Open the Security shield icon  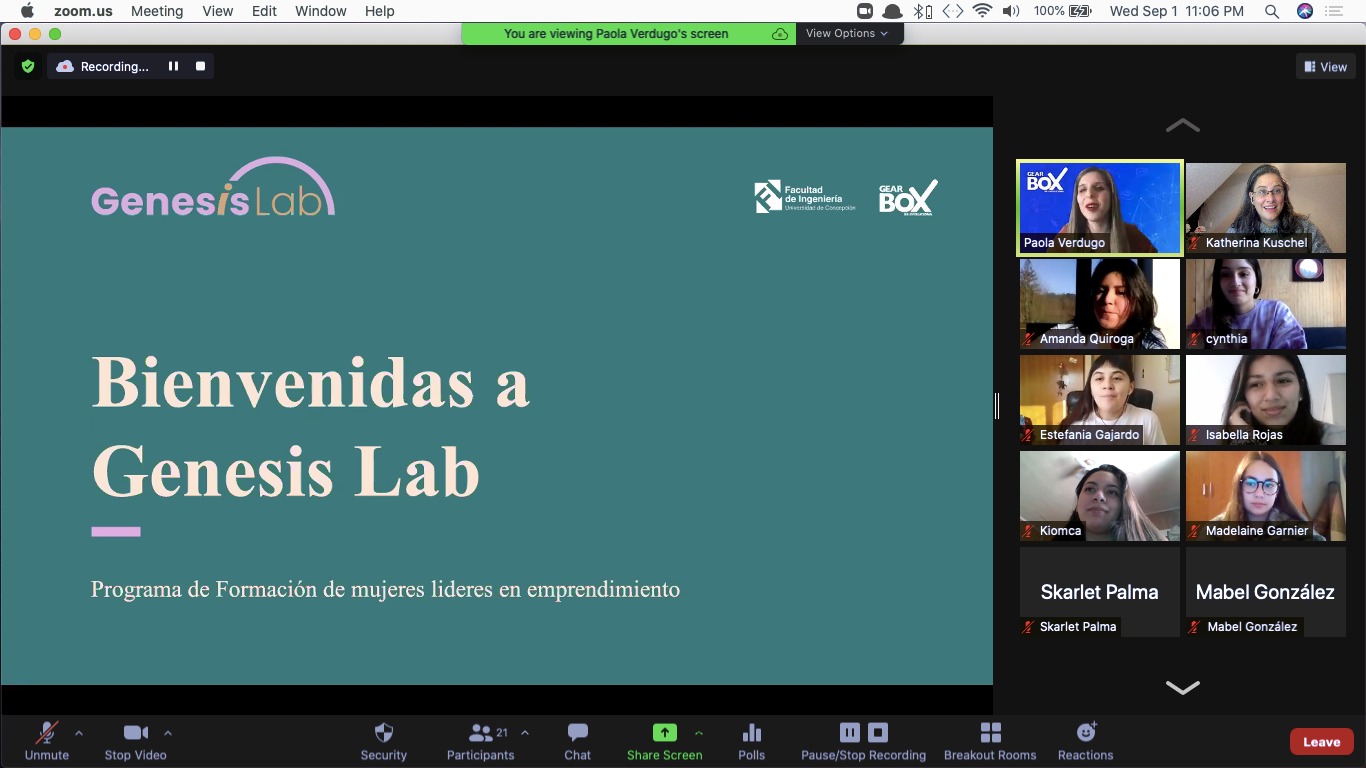coord(384,733)
